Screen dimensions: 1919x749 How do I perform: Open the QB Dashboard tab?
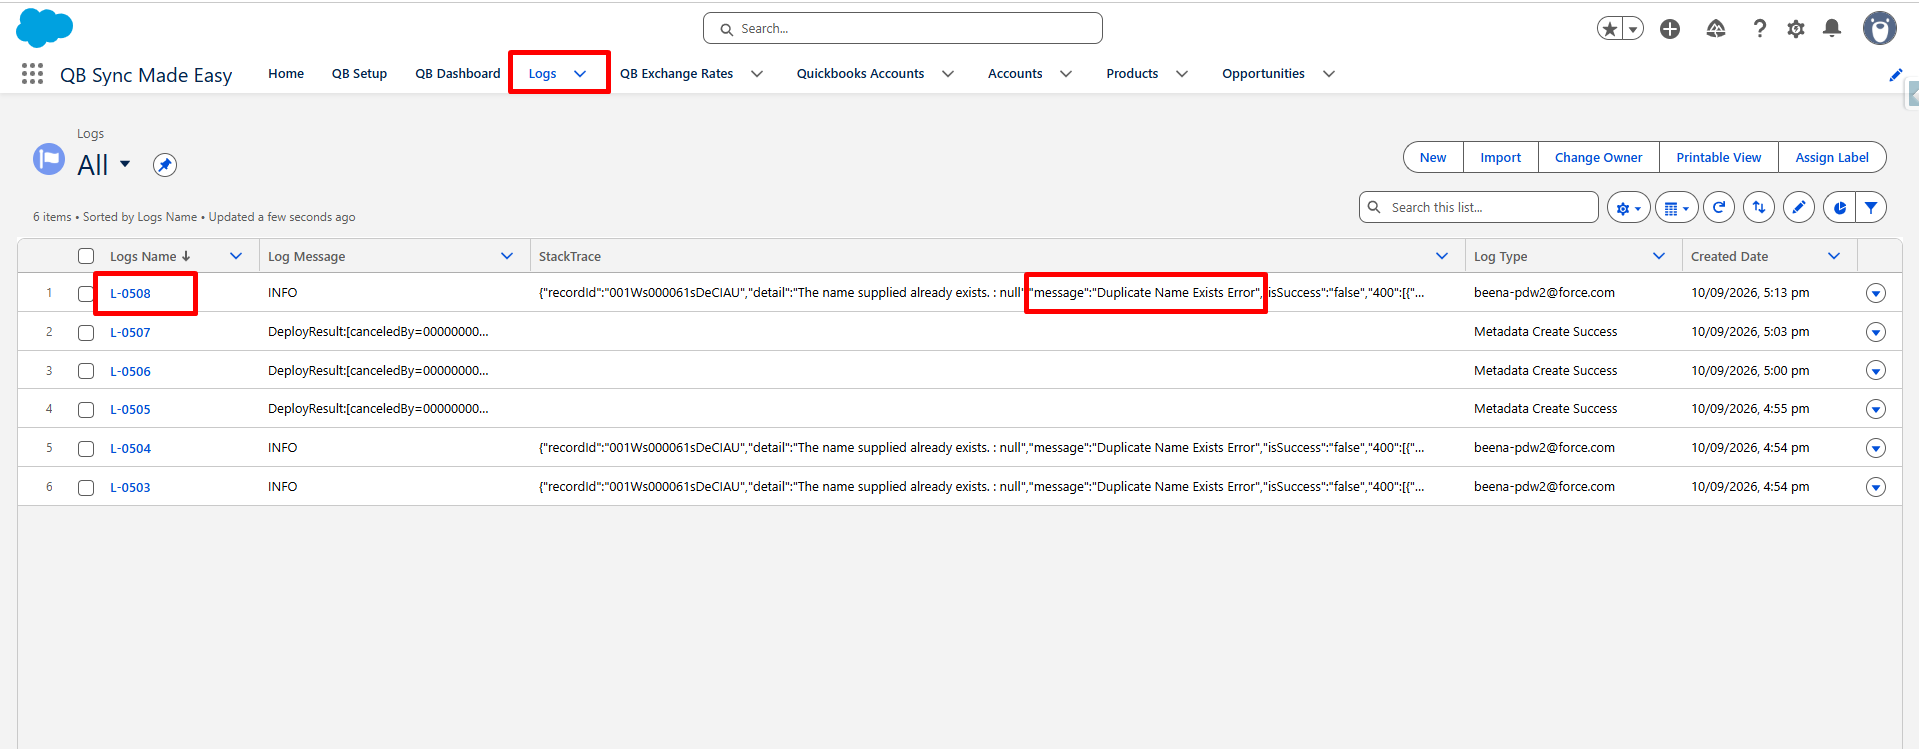(458, 74)
